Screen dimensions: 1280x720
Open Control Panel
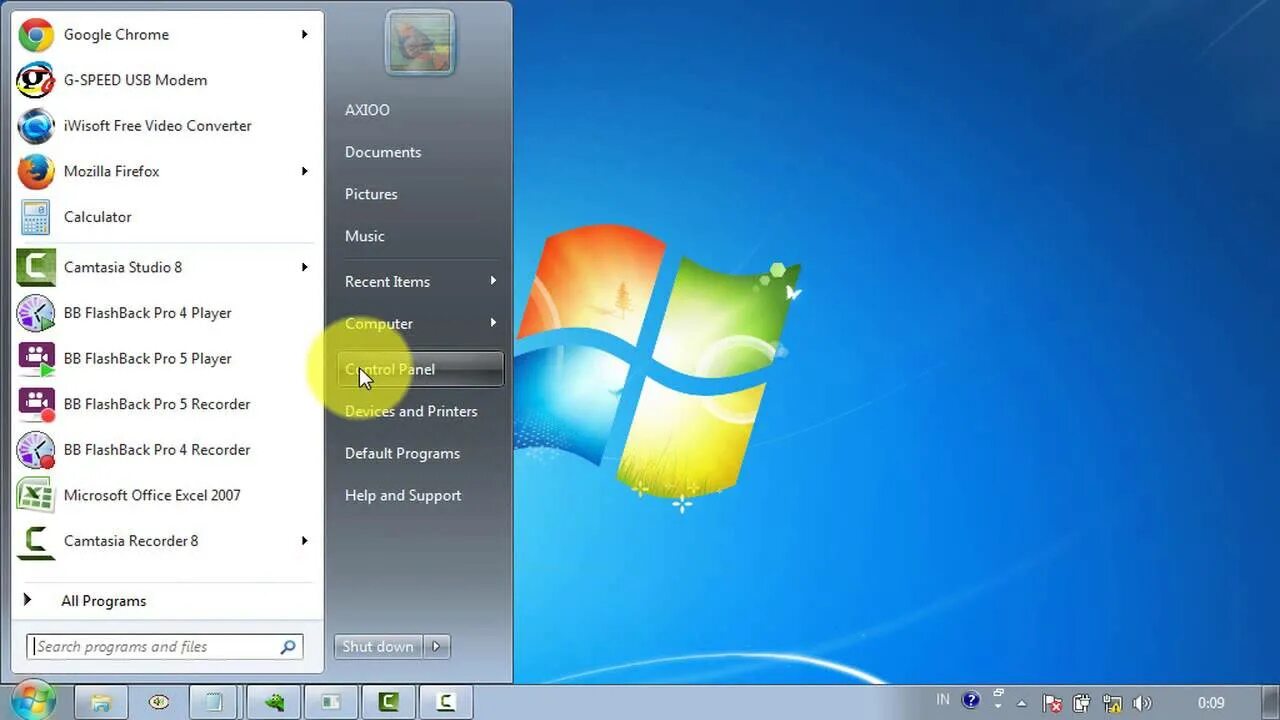pyautogui.click(x=421, y=369)
